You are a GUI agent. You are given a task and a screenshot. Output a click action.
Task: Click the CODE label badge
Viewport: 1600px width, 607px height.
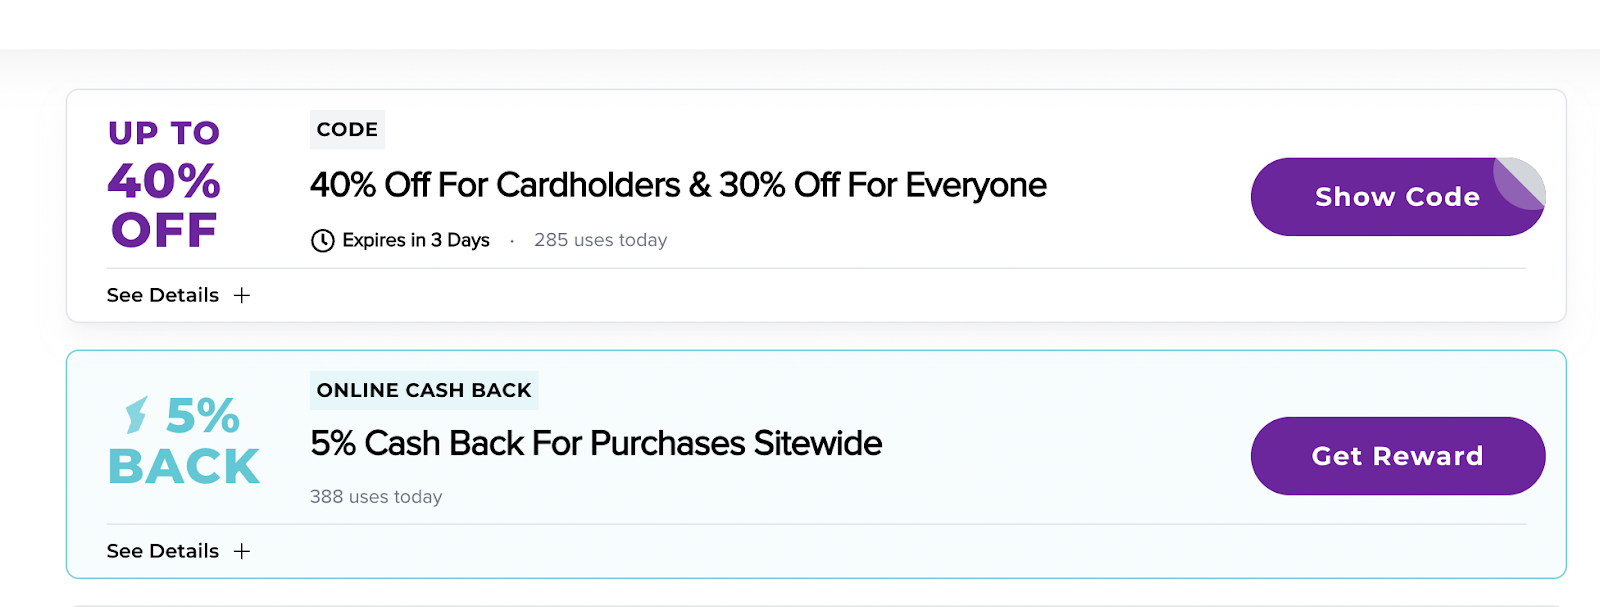coord(347,130)
